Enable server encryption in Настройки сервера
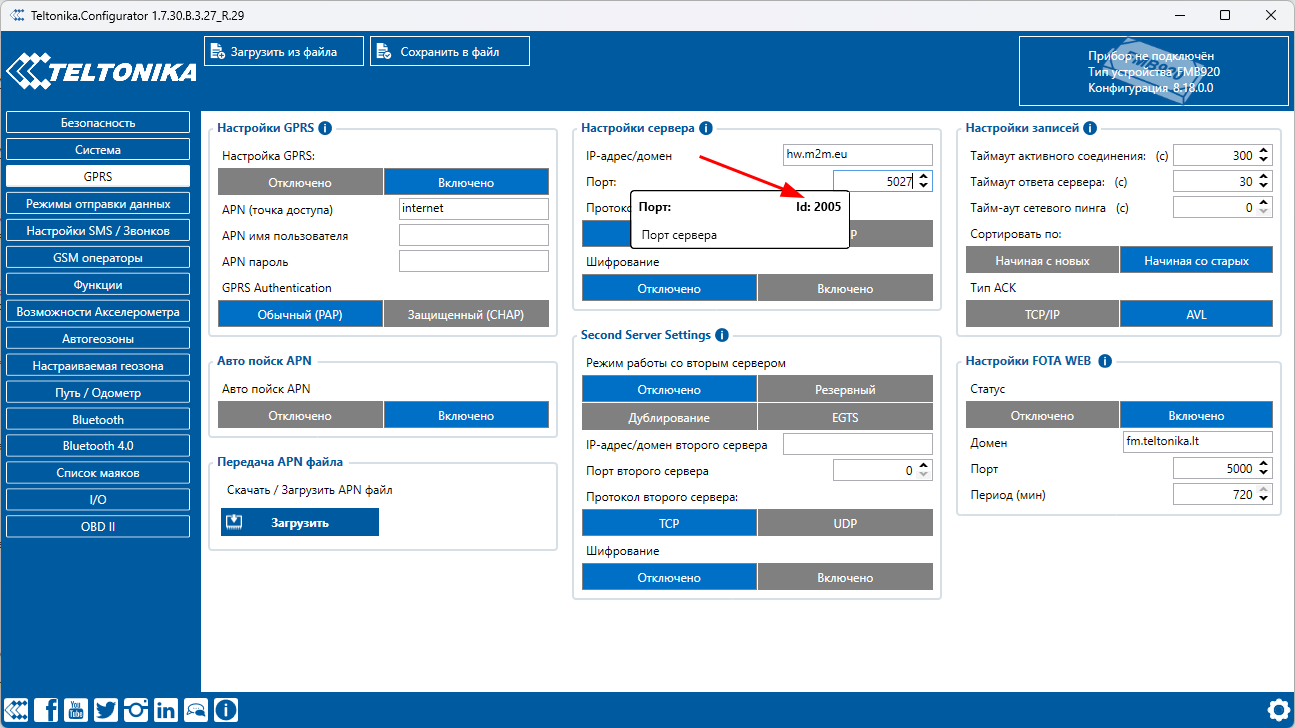Screen dimensions: 1295x728 click(x=845, y=288)
